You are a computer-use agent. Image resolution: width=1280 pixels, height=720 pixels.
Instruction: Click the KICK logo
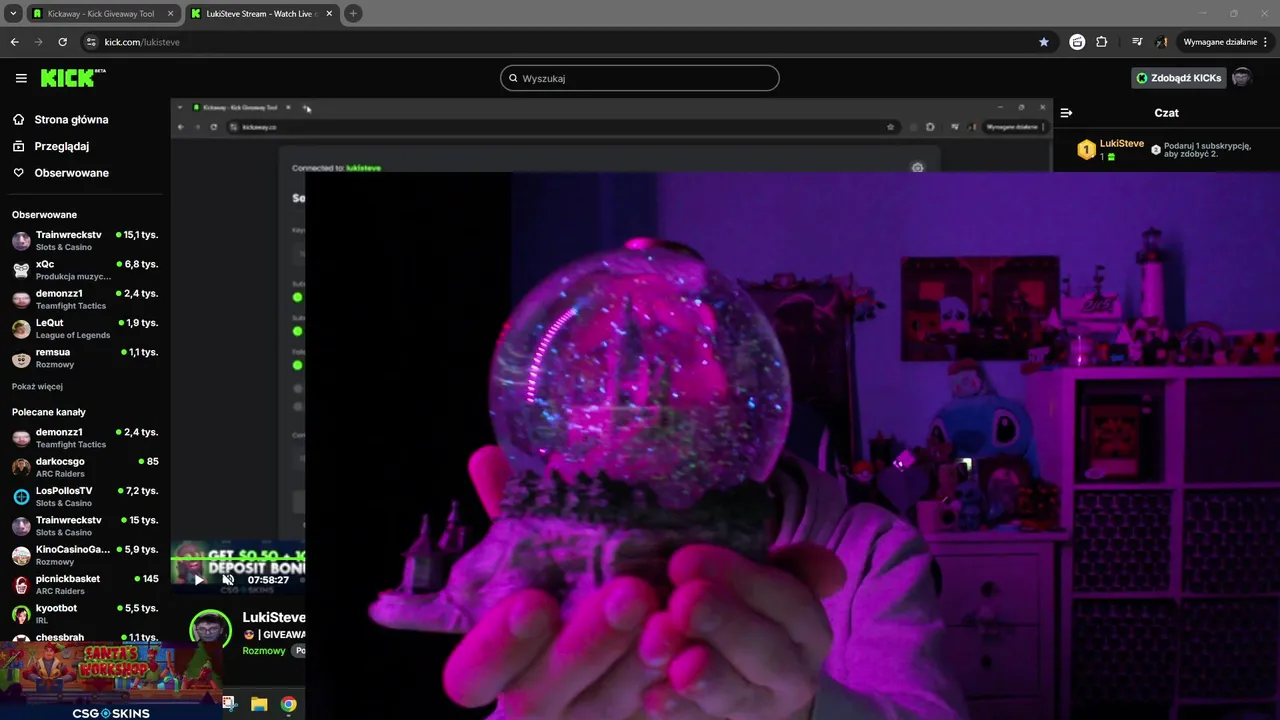[73, 78]
